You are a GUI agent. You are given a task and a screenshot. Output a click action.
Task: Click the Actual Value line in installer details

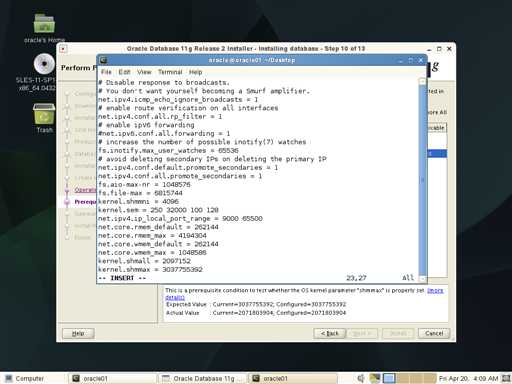coord(256,313)
